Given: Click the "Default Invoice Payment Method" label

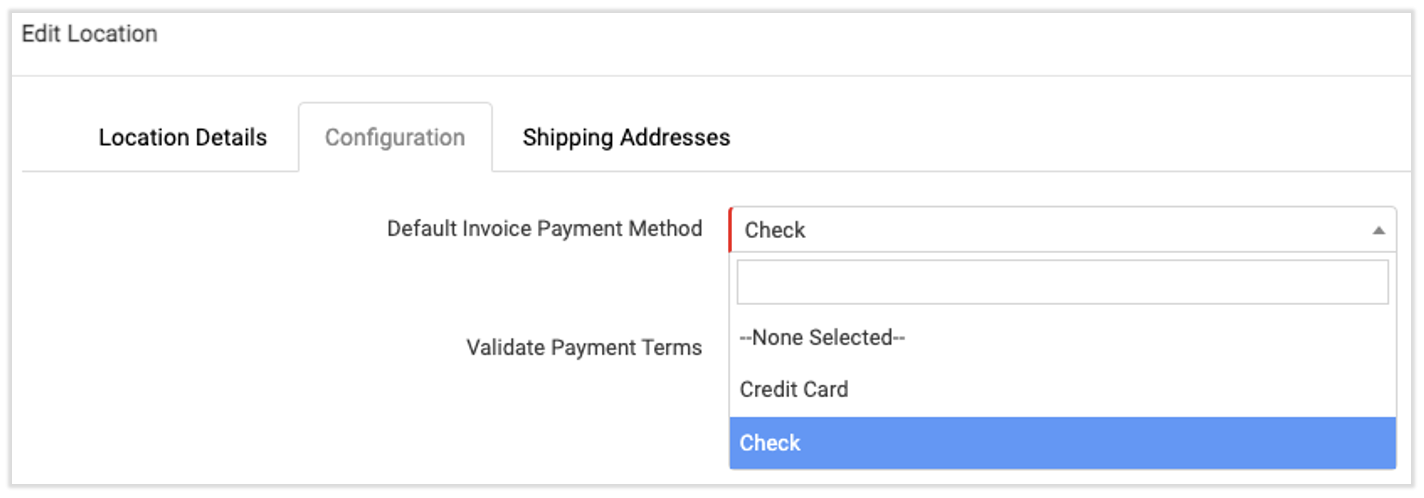Looking at the screenshot, I should coord(544,229).
